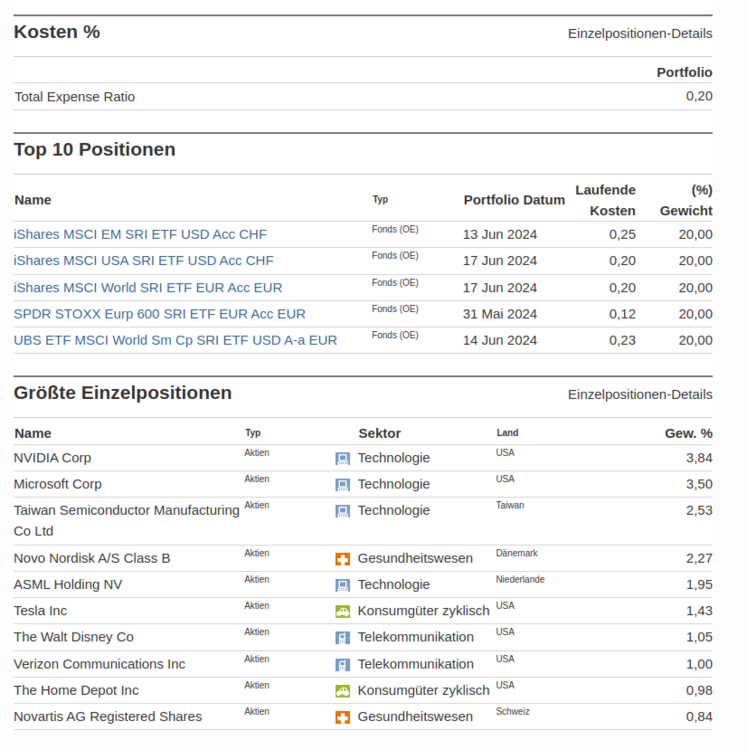This screenshot has width=747, height=750.
Task: Click the Gesundheitswesen icon in Novartis AG row
Action: [342, 717]
